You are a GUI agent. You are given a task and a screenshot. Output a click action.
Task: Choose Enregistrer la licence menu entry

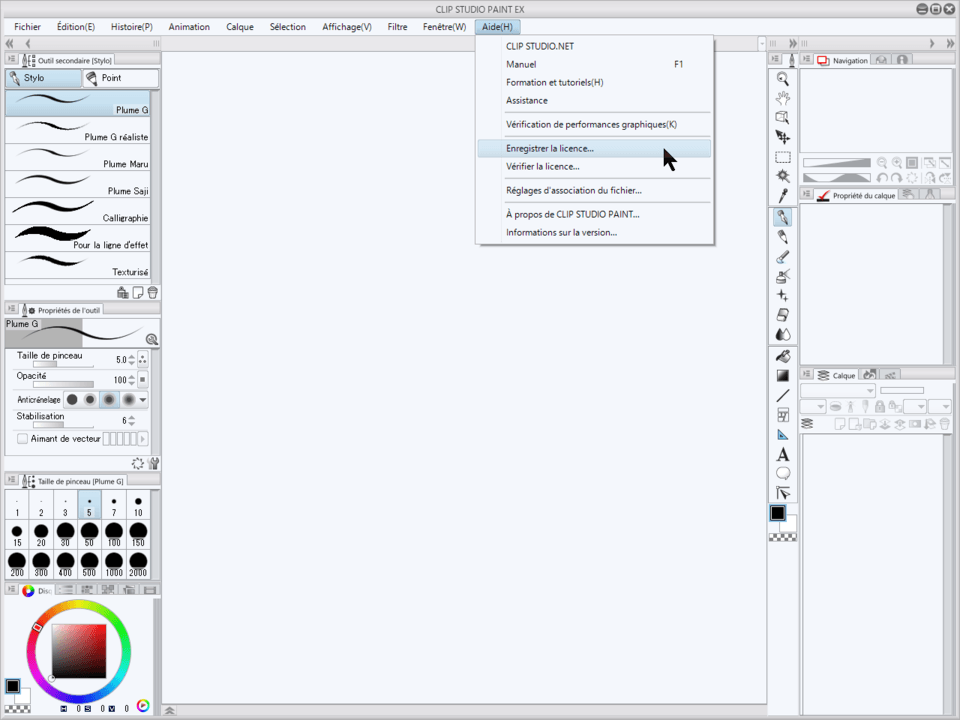[x=594, y=148]
